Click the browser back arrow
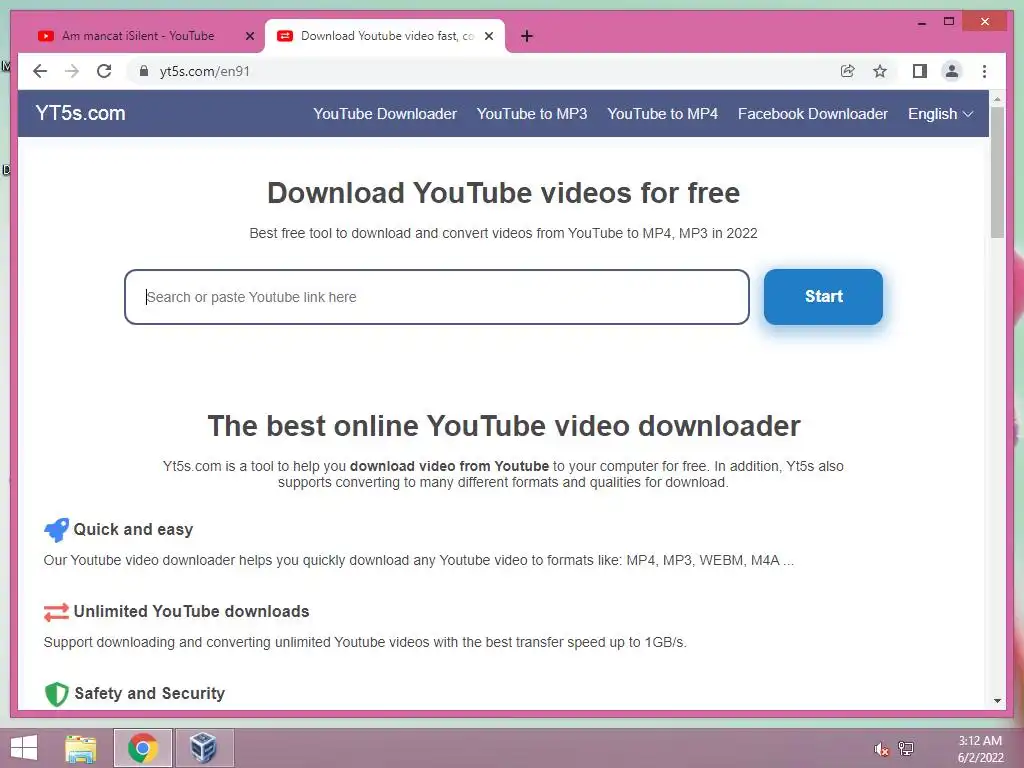 tap(40, 71)
